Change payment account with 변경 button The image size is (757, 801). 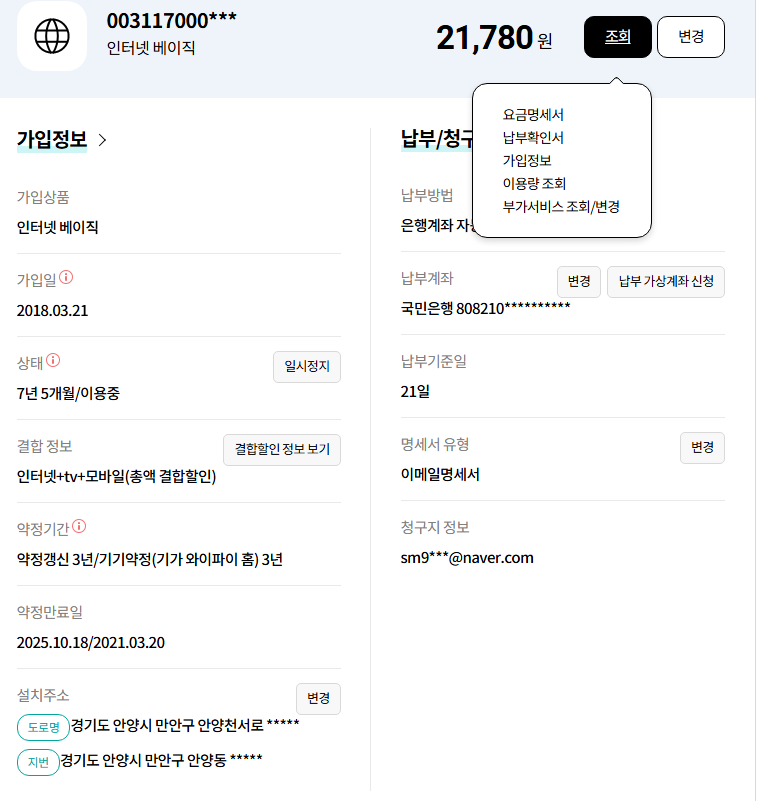click(x=579, y=281)
